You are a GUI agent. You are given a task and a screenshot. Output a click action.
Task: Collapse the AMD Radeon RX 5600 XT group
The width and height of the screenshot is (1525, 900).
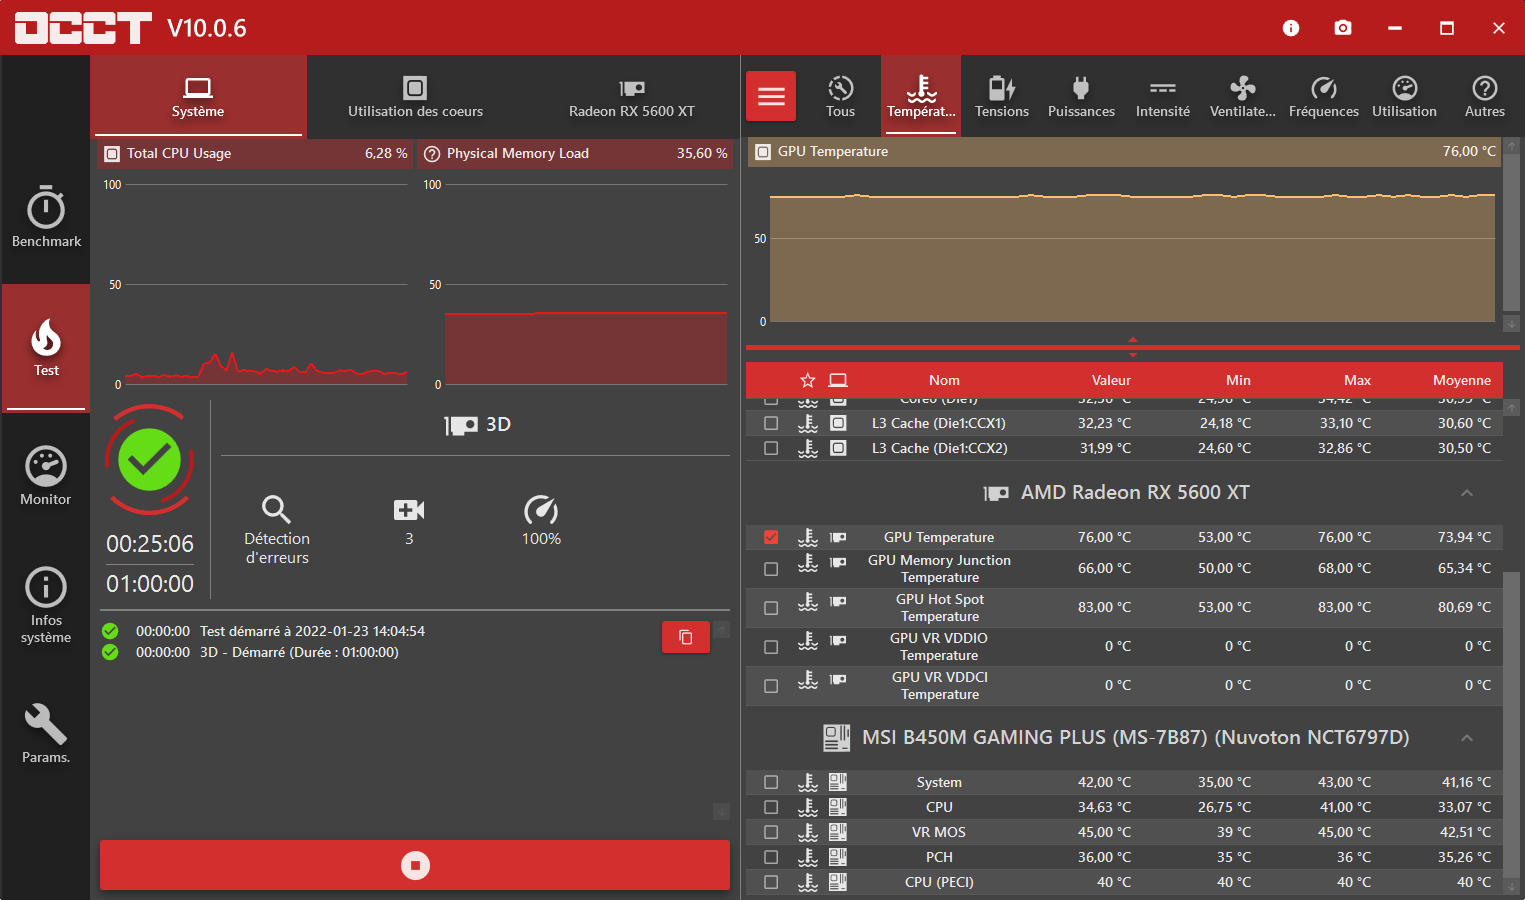[1467, 493]
